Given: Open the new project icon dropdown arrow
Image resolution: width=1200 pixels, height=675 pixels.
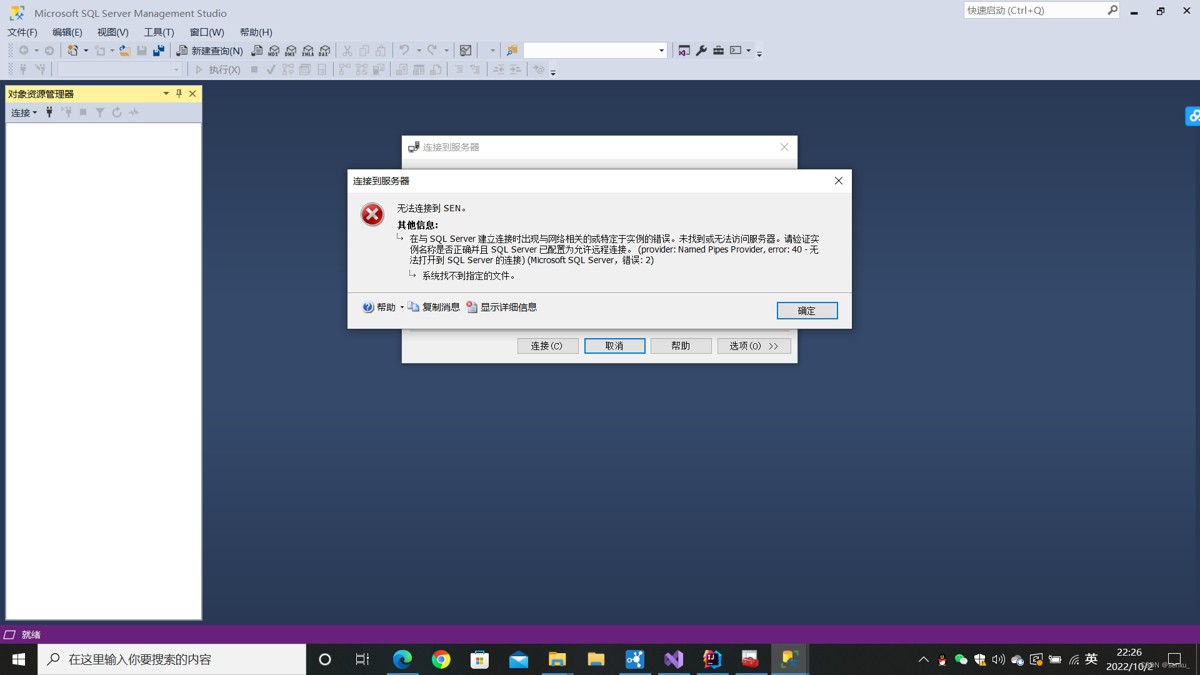Looking at the screenshot, I should pyautogui.click(x=86, y=50).
